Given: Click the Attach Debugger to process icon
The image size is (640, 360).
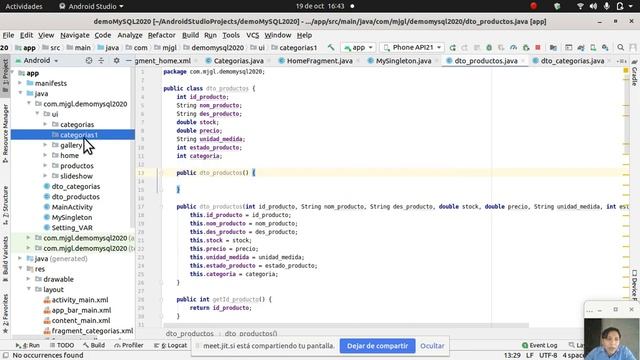Looking at the screenshot, I should click(526, 48).
